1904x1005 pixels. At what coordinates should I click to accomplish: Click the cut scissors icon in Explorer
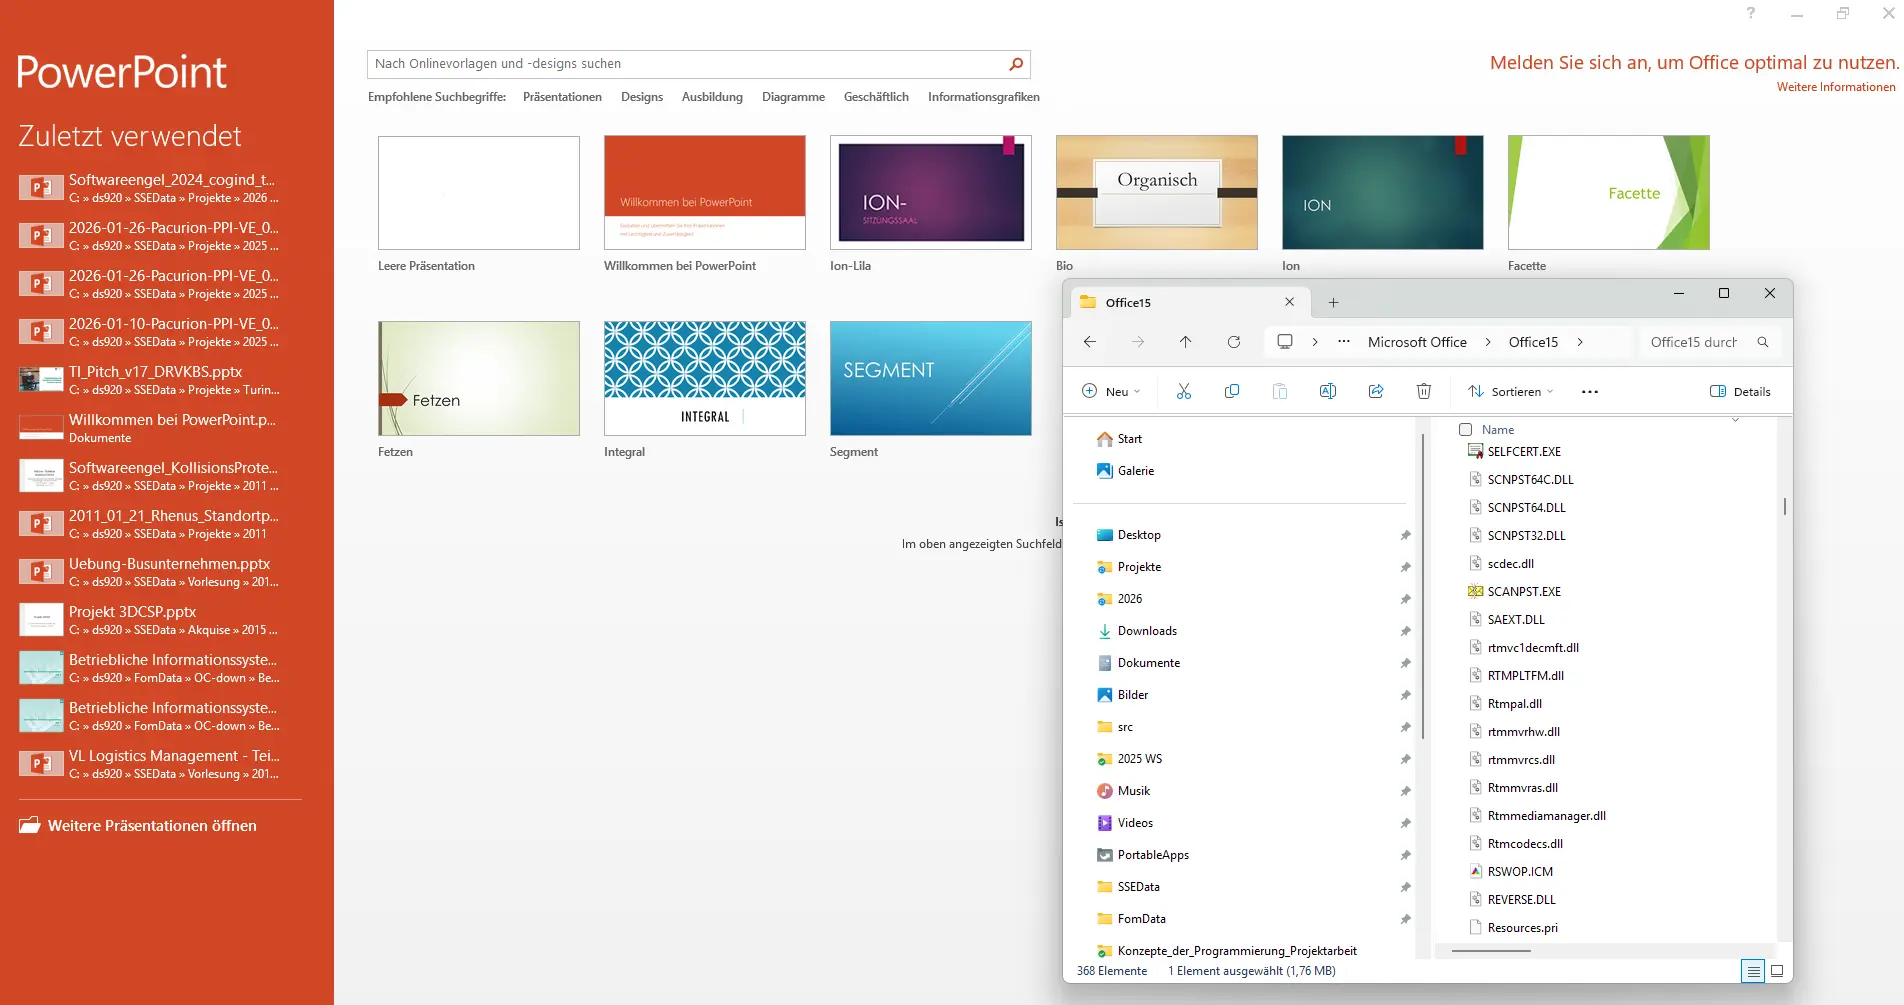pyautogui.click(x=1184, y=391)
